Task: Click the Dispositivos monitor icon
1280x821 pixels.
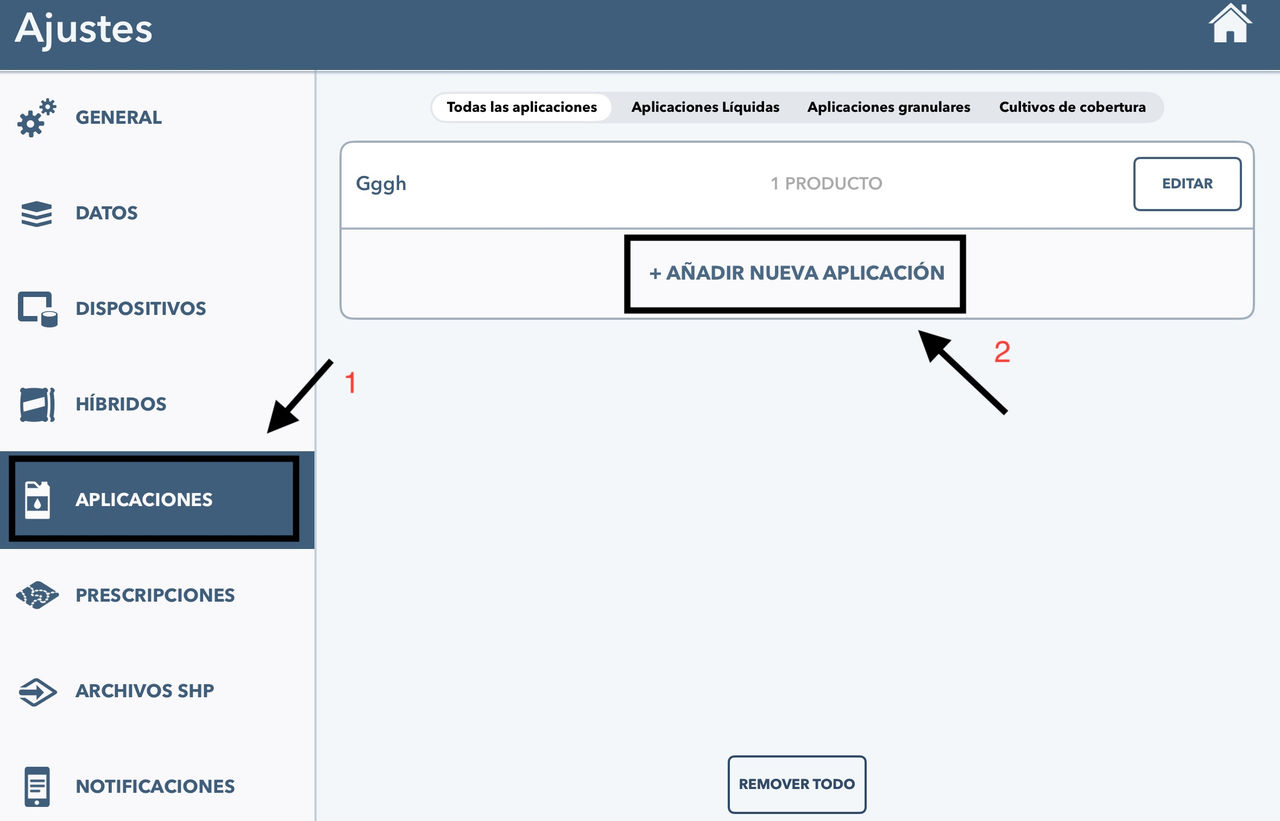Action: 37,308
